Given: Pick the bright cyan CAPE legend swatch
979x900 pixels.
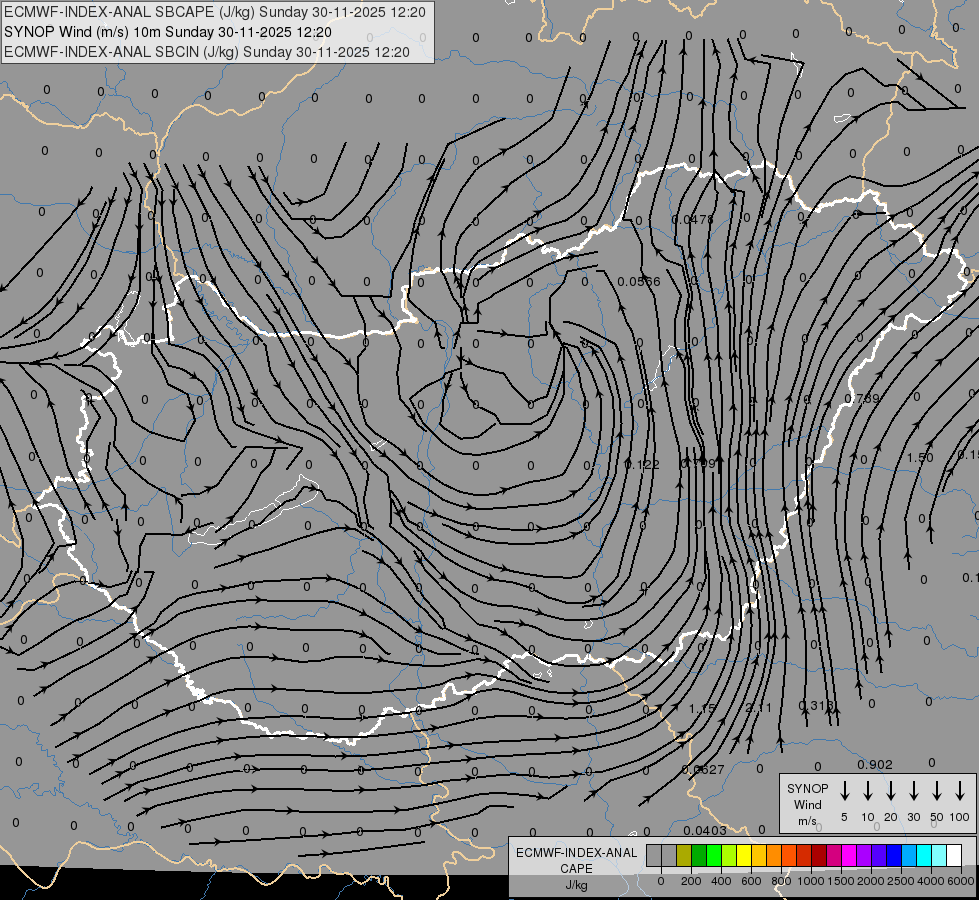Looking at the screenshot, I should (923, 855).
